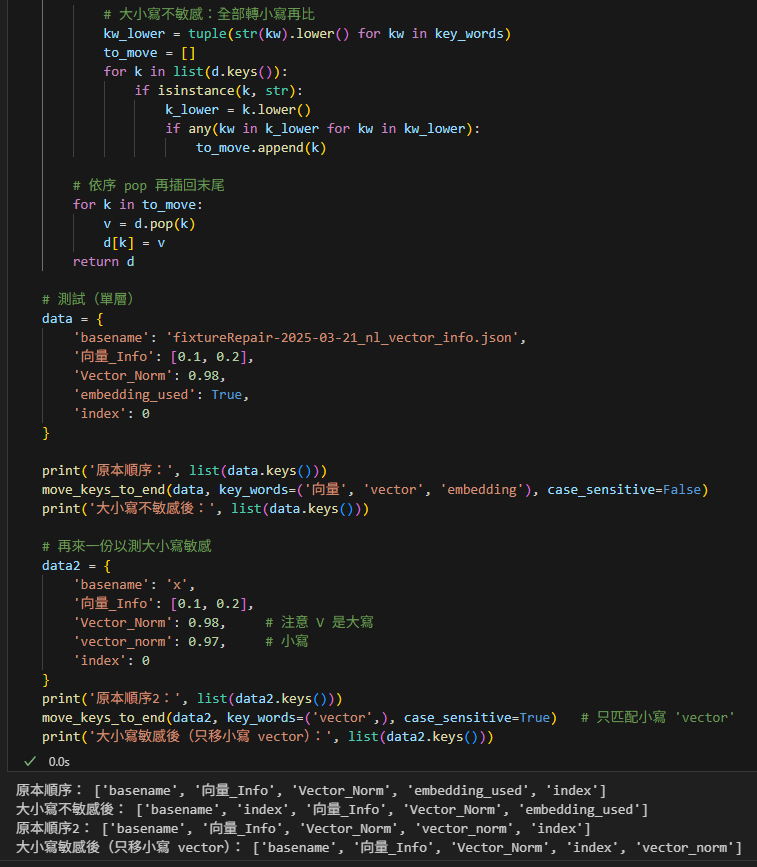The image size is (757, 867).
Task: Click the comment '# 注意 V 是大寫'
Action: click(x=319, y=623)
